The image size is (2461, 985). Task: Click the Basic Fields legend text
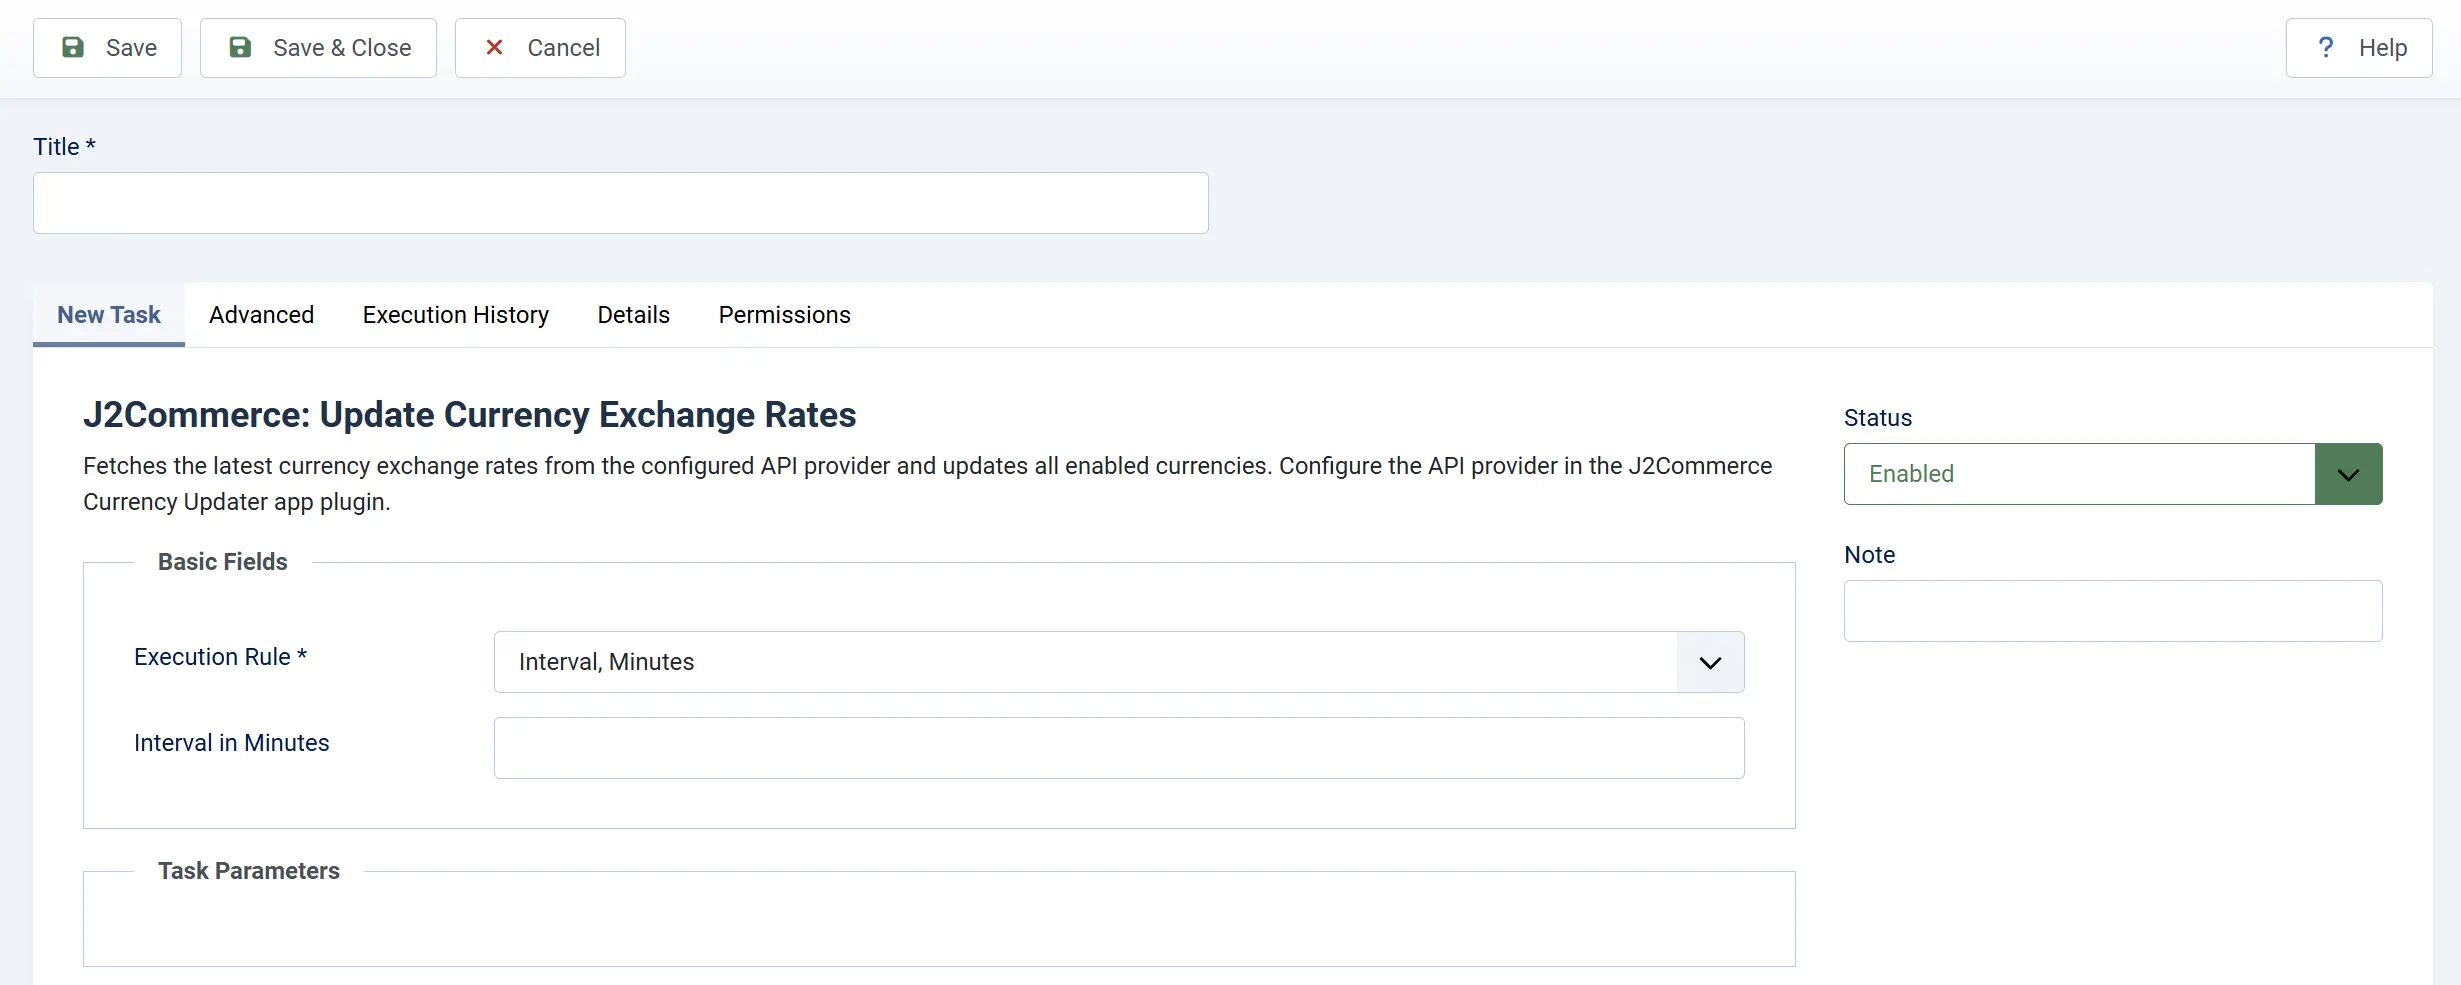click(223, 562)
